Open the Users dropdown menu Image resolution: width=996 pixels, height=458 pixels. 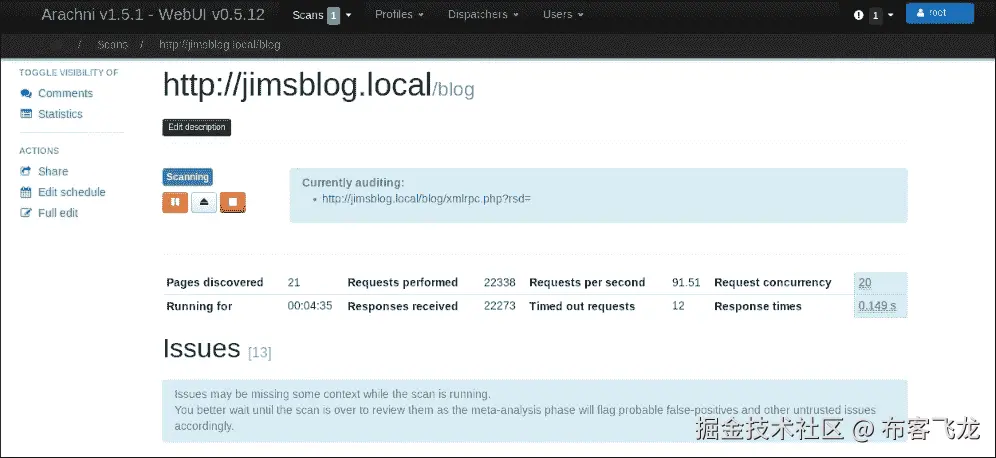(563, 15)
